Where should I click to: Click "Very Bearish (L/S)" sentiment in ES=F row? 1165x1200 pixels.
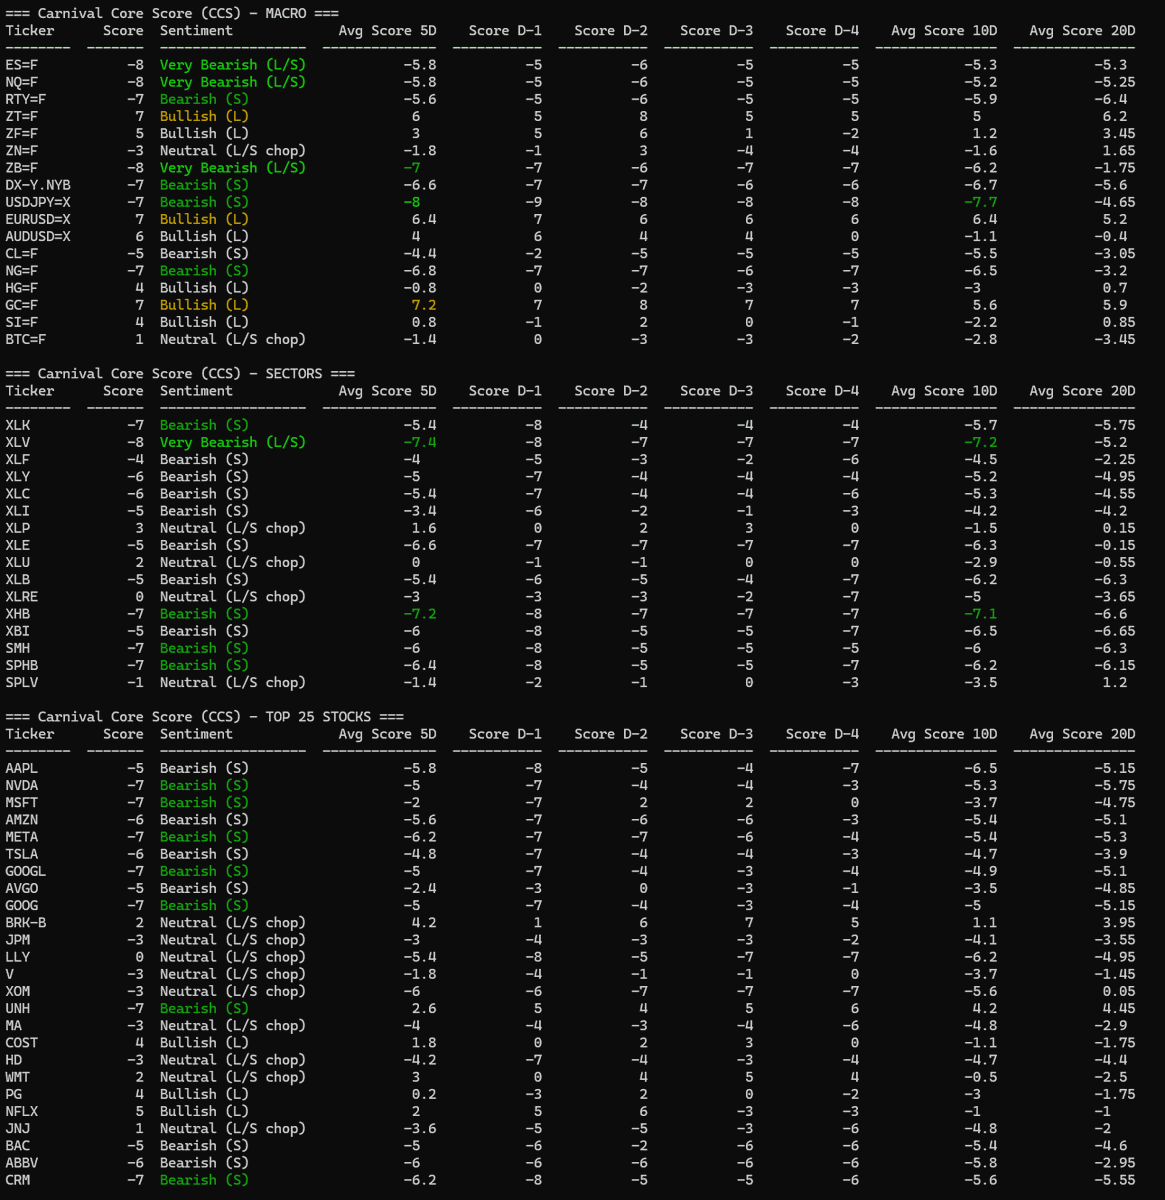pyautogui.click(x=233, y=65)
